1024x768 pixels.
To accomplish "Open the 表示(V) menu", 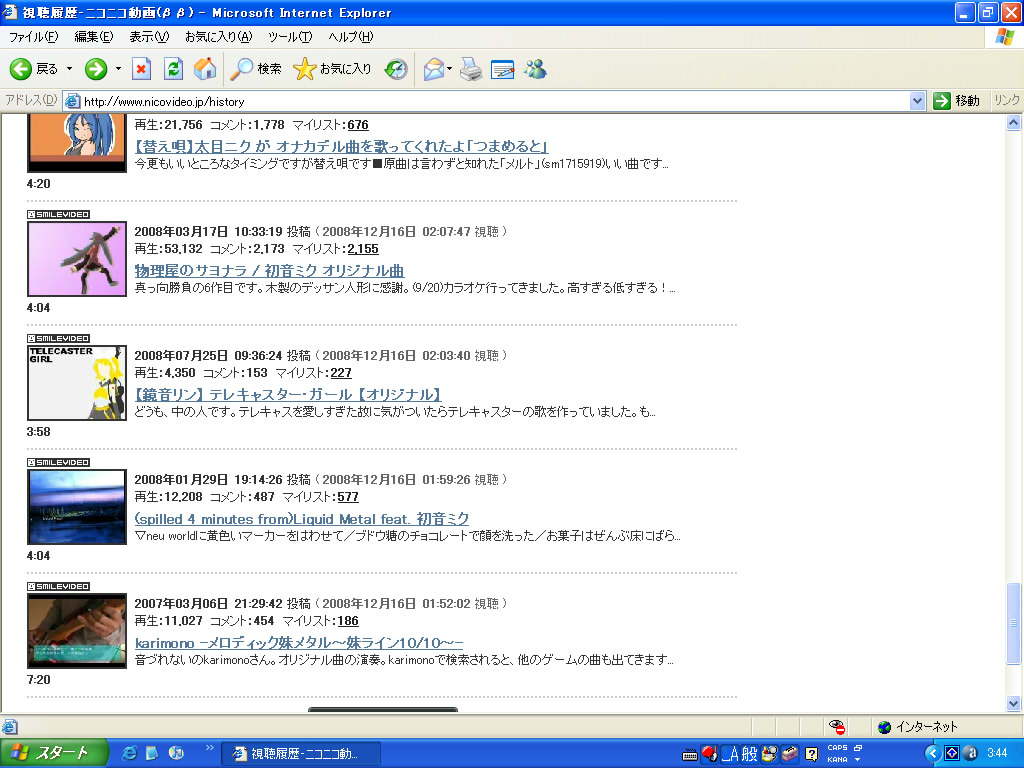I will click(x=149, y=37).
